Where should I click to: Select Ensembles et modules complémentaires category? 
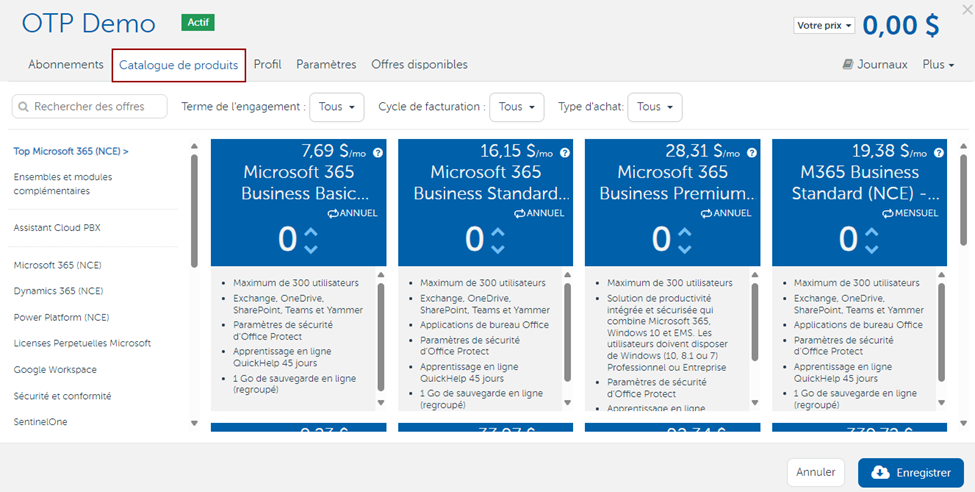click(63, 184)
